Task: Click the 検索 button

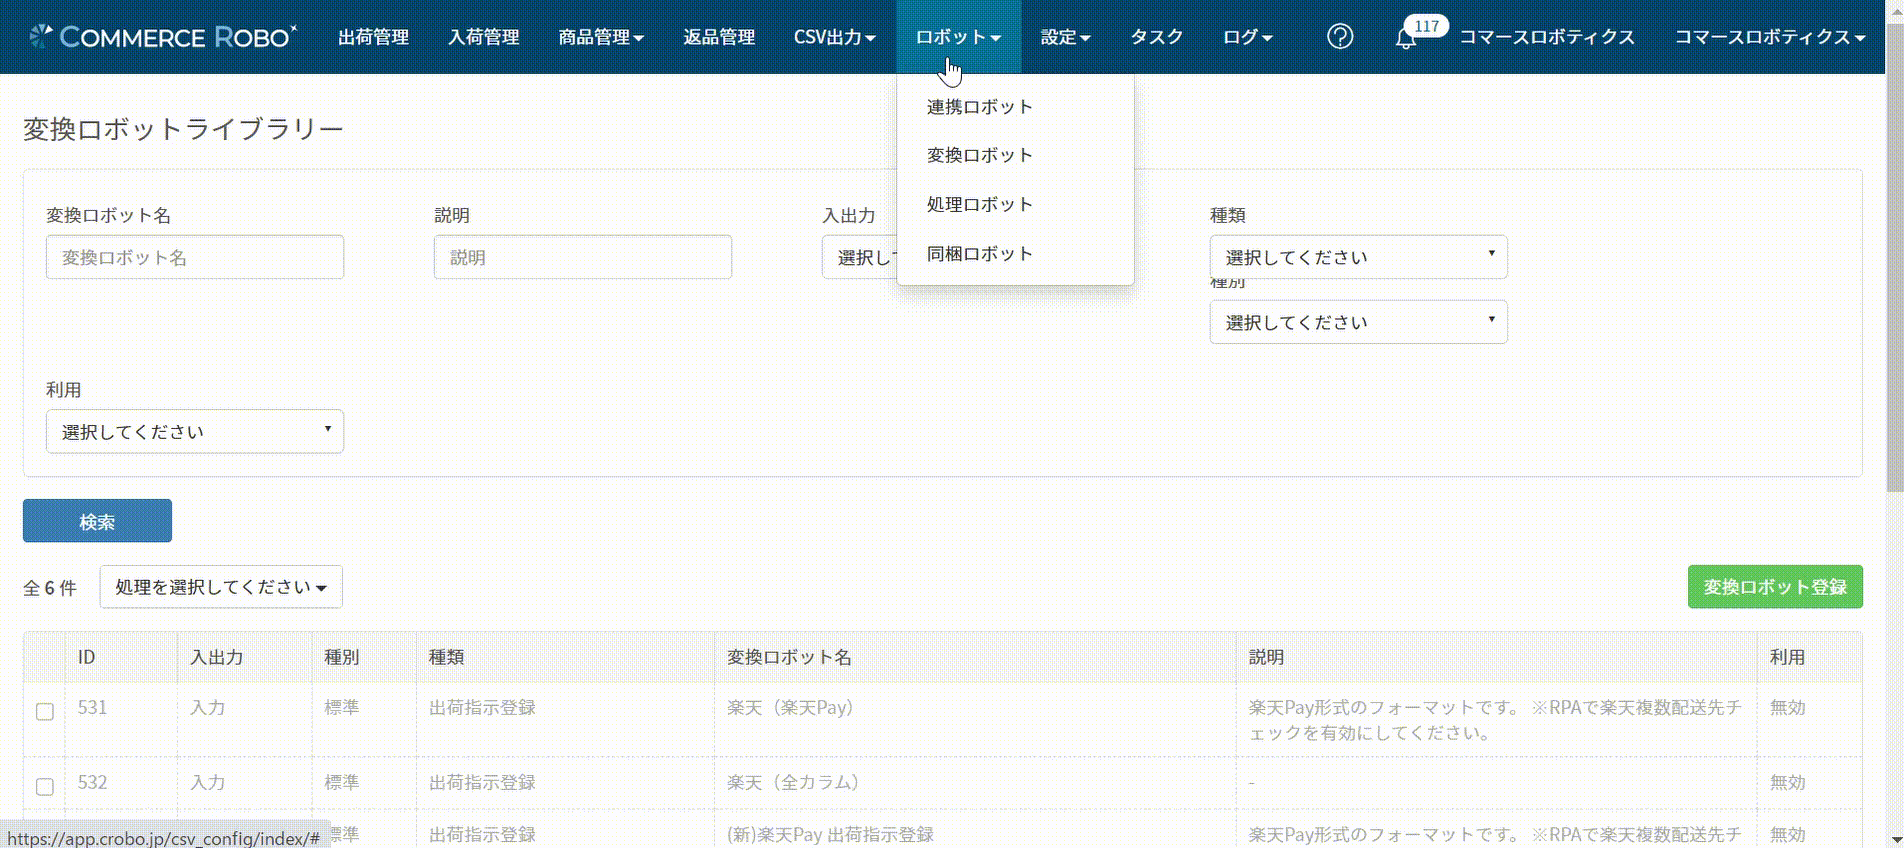Action: [97, 521]
